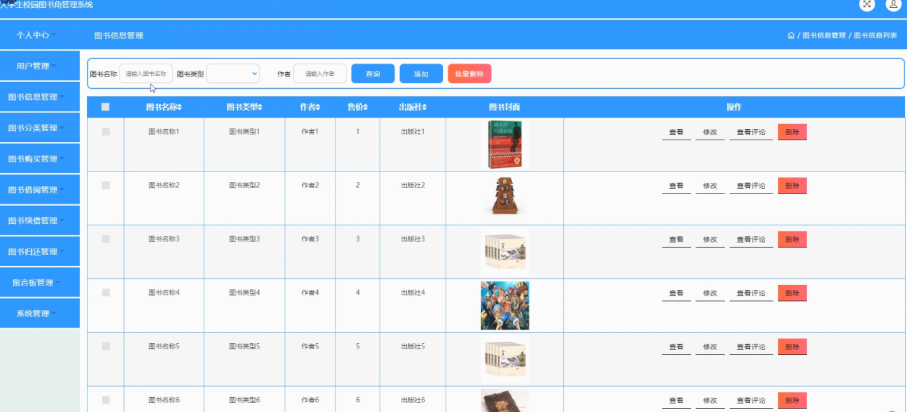Click 查看评论 for 图书名称2
Image resolution: width=907 pixels, height=412 pixels.
[751, 186]
